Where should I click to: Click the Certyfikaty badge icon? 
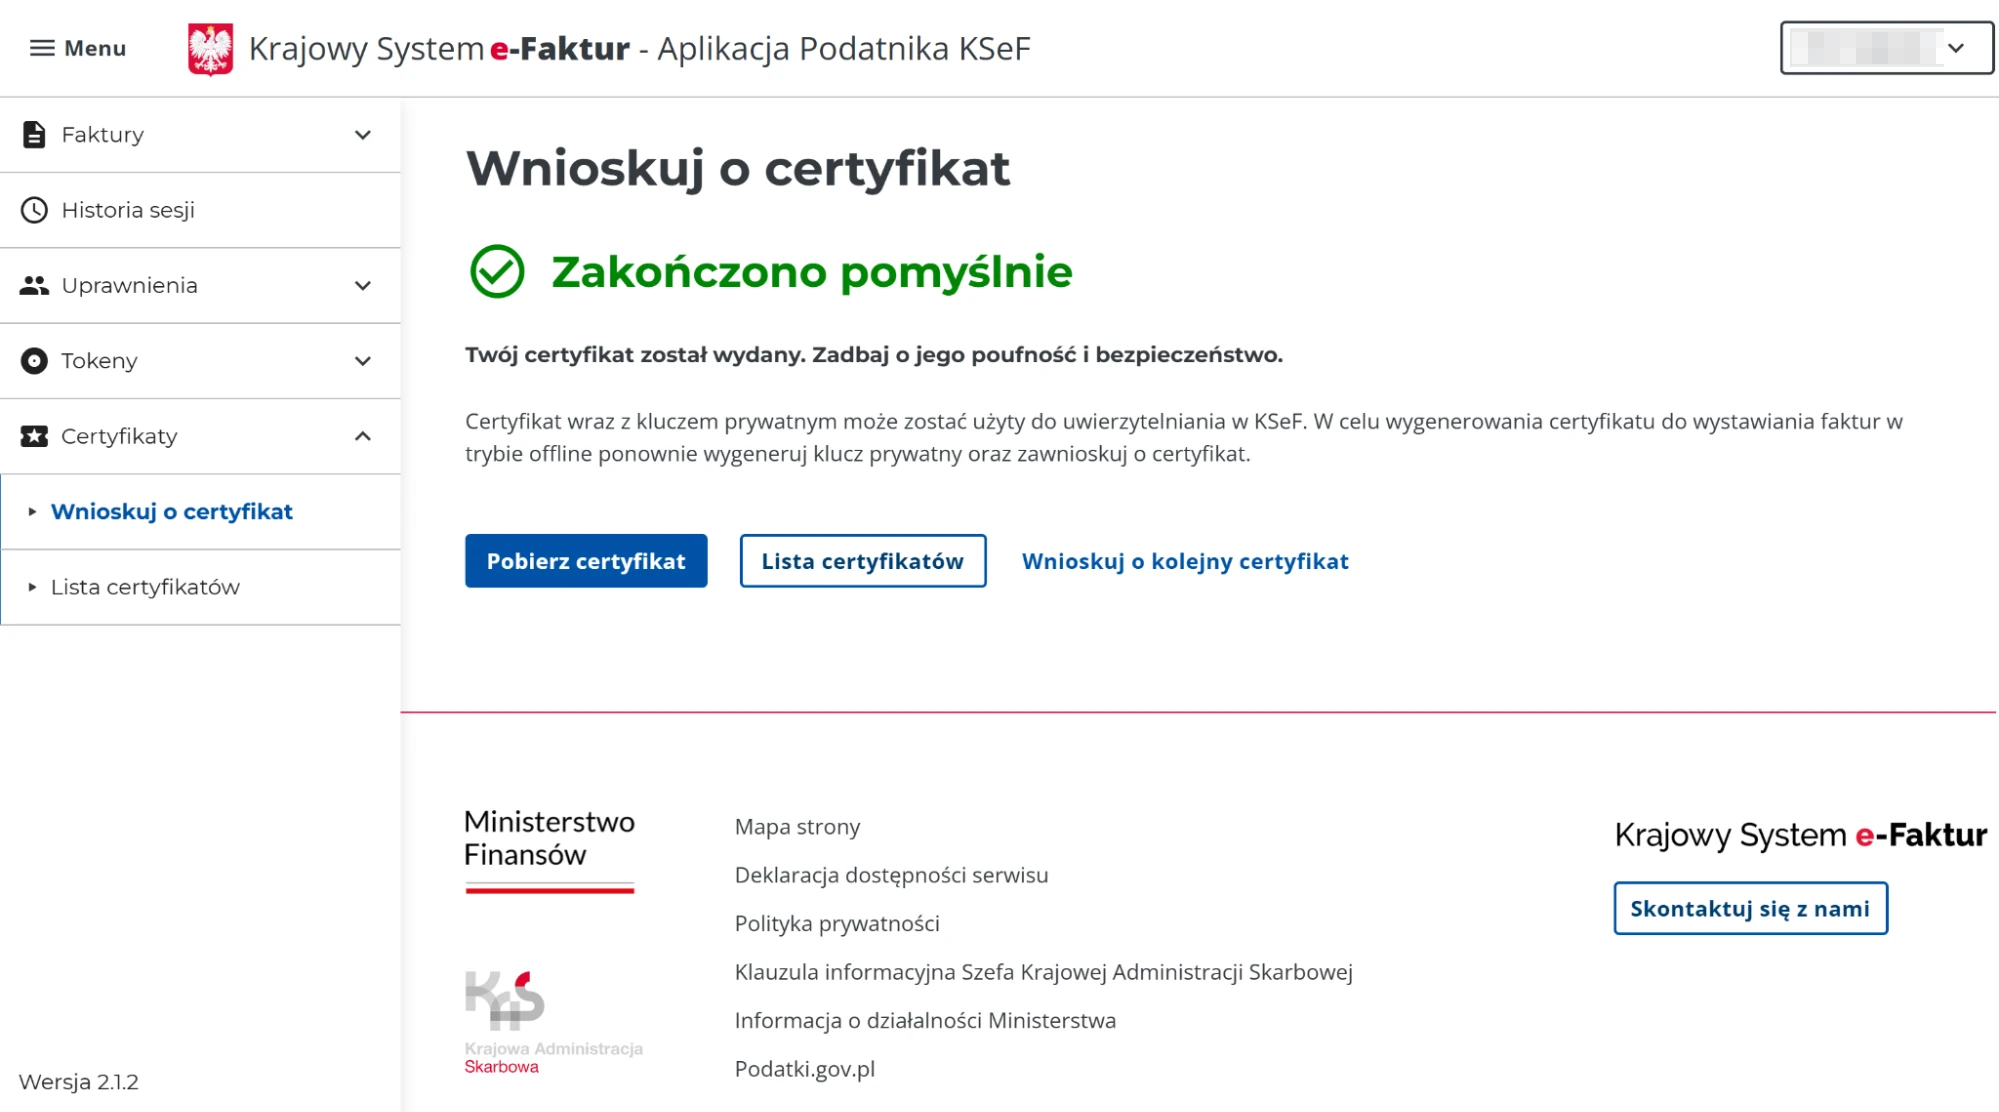point(34,436)
